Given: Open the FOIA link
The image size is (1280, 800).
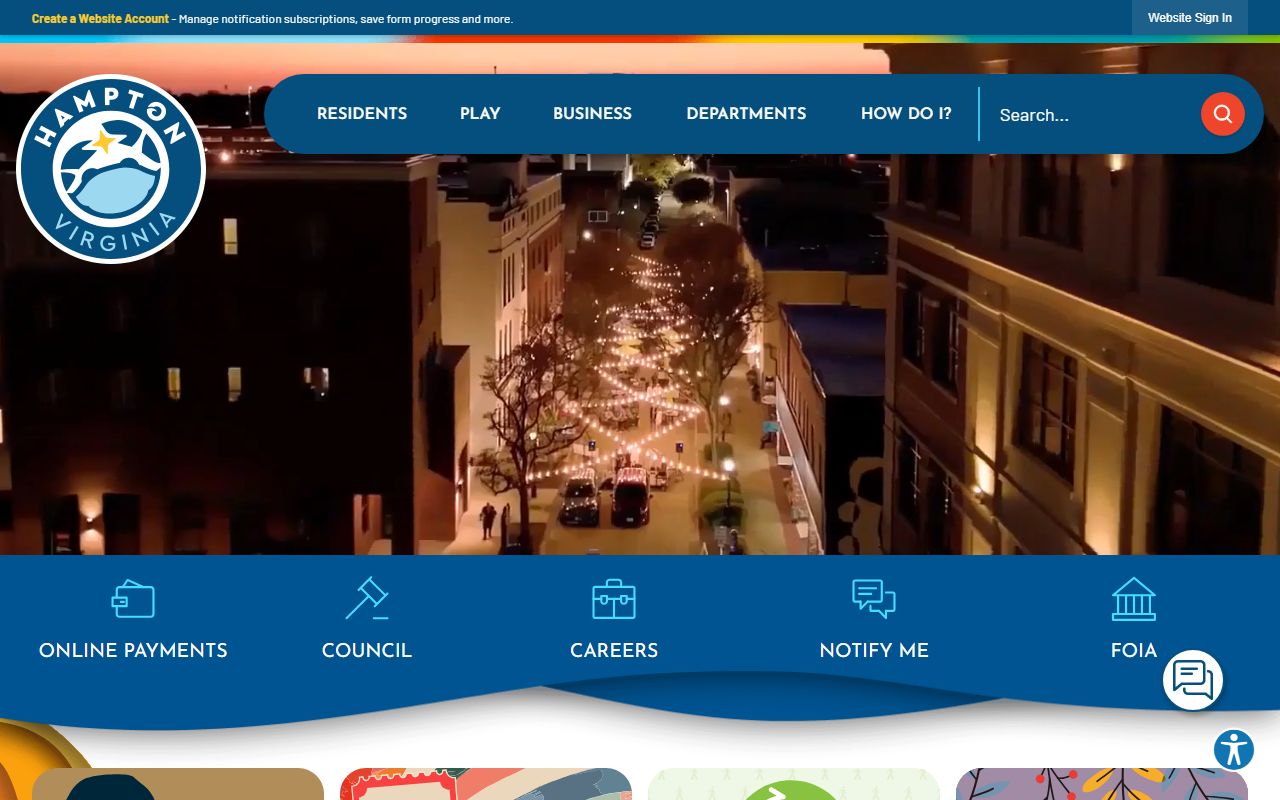Looking at the screenshot, I should pyautogui.click(x=1134, y=650).
